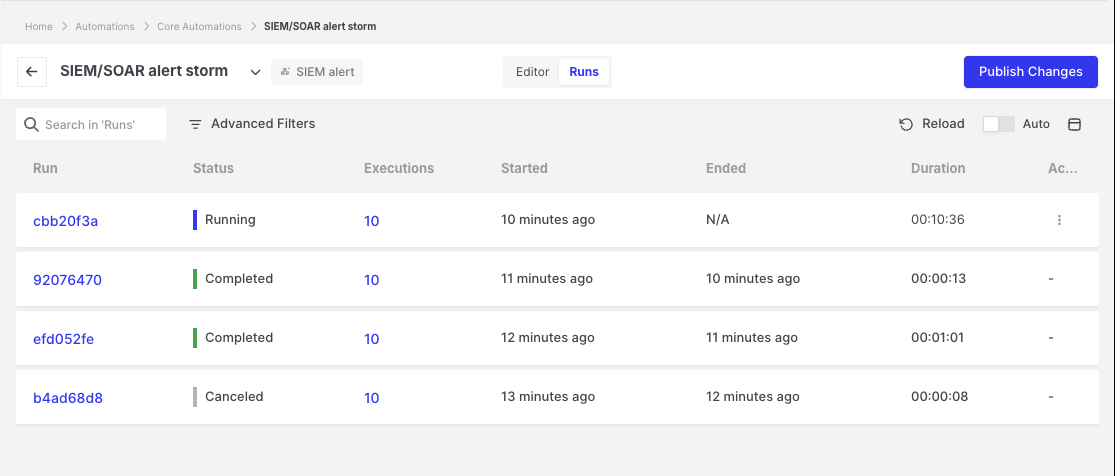Reload the runs list
Viewport: 1115px width, 476px height.
[932, 124]
